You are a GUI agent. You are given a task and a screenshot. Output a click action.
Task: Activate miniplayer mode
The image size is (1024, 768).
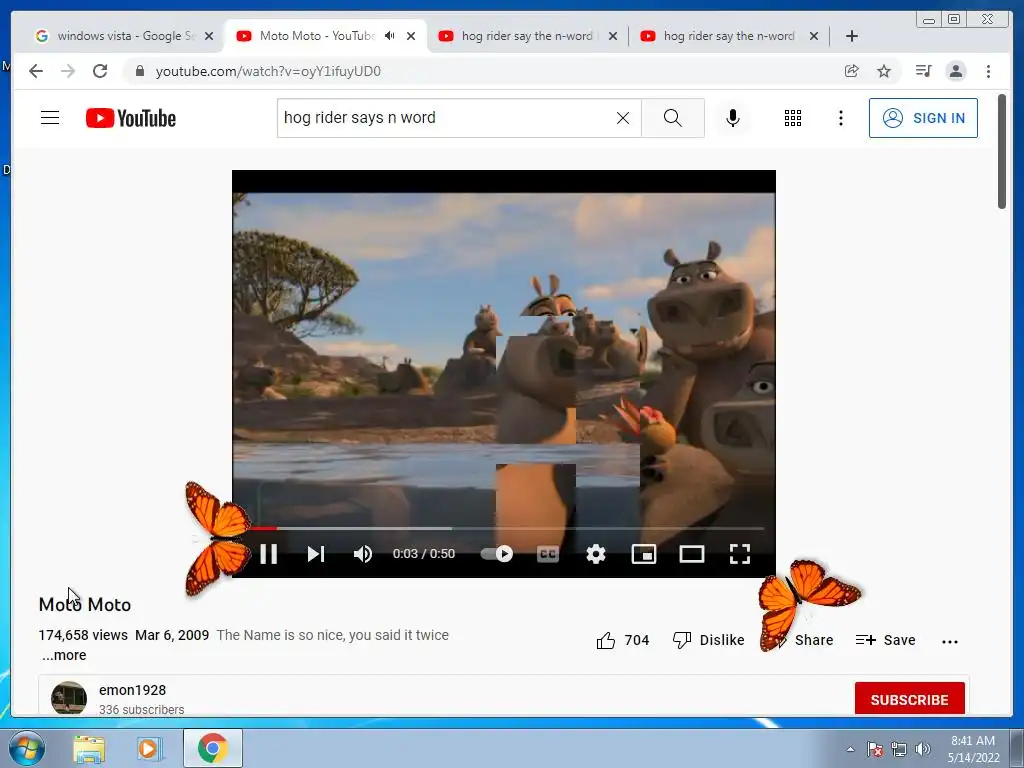tap(644, 554)
